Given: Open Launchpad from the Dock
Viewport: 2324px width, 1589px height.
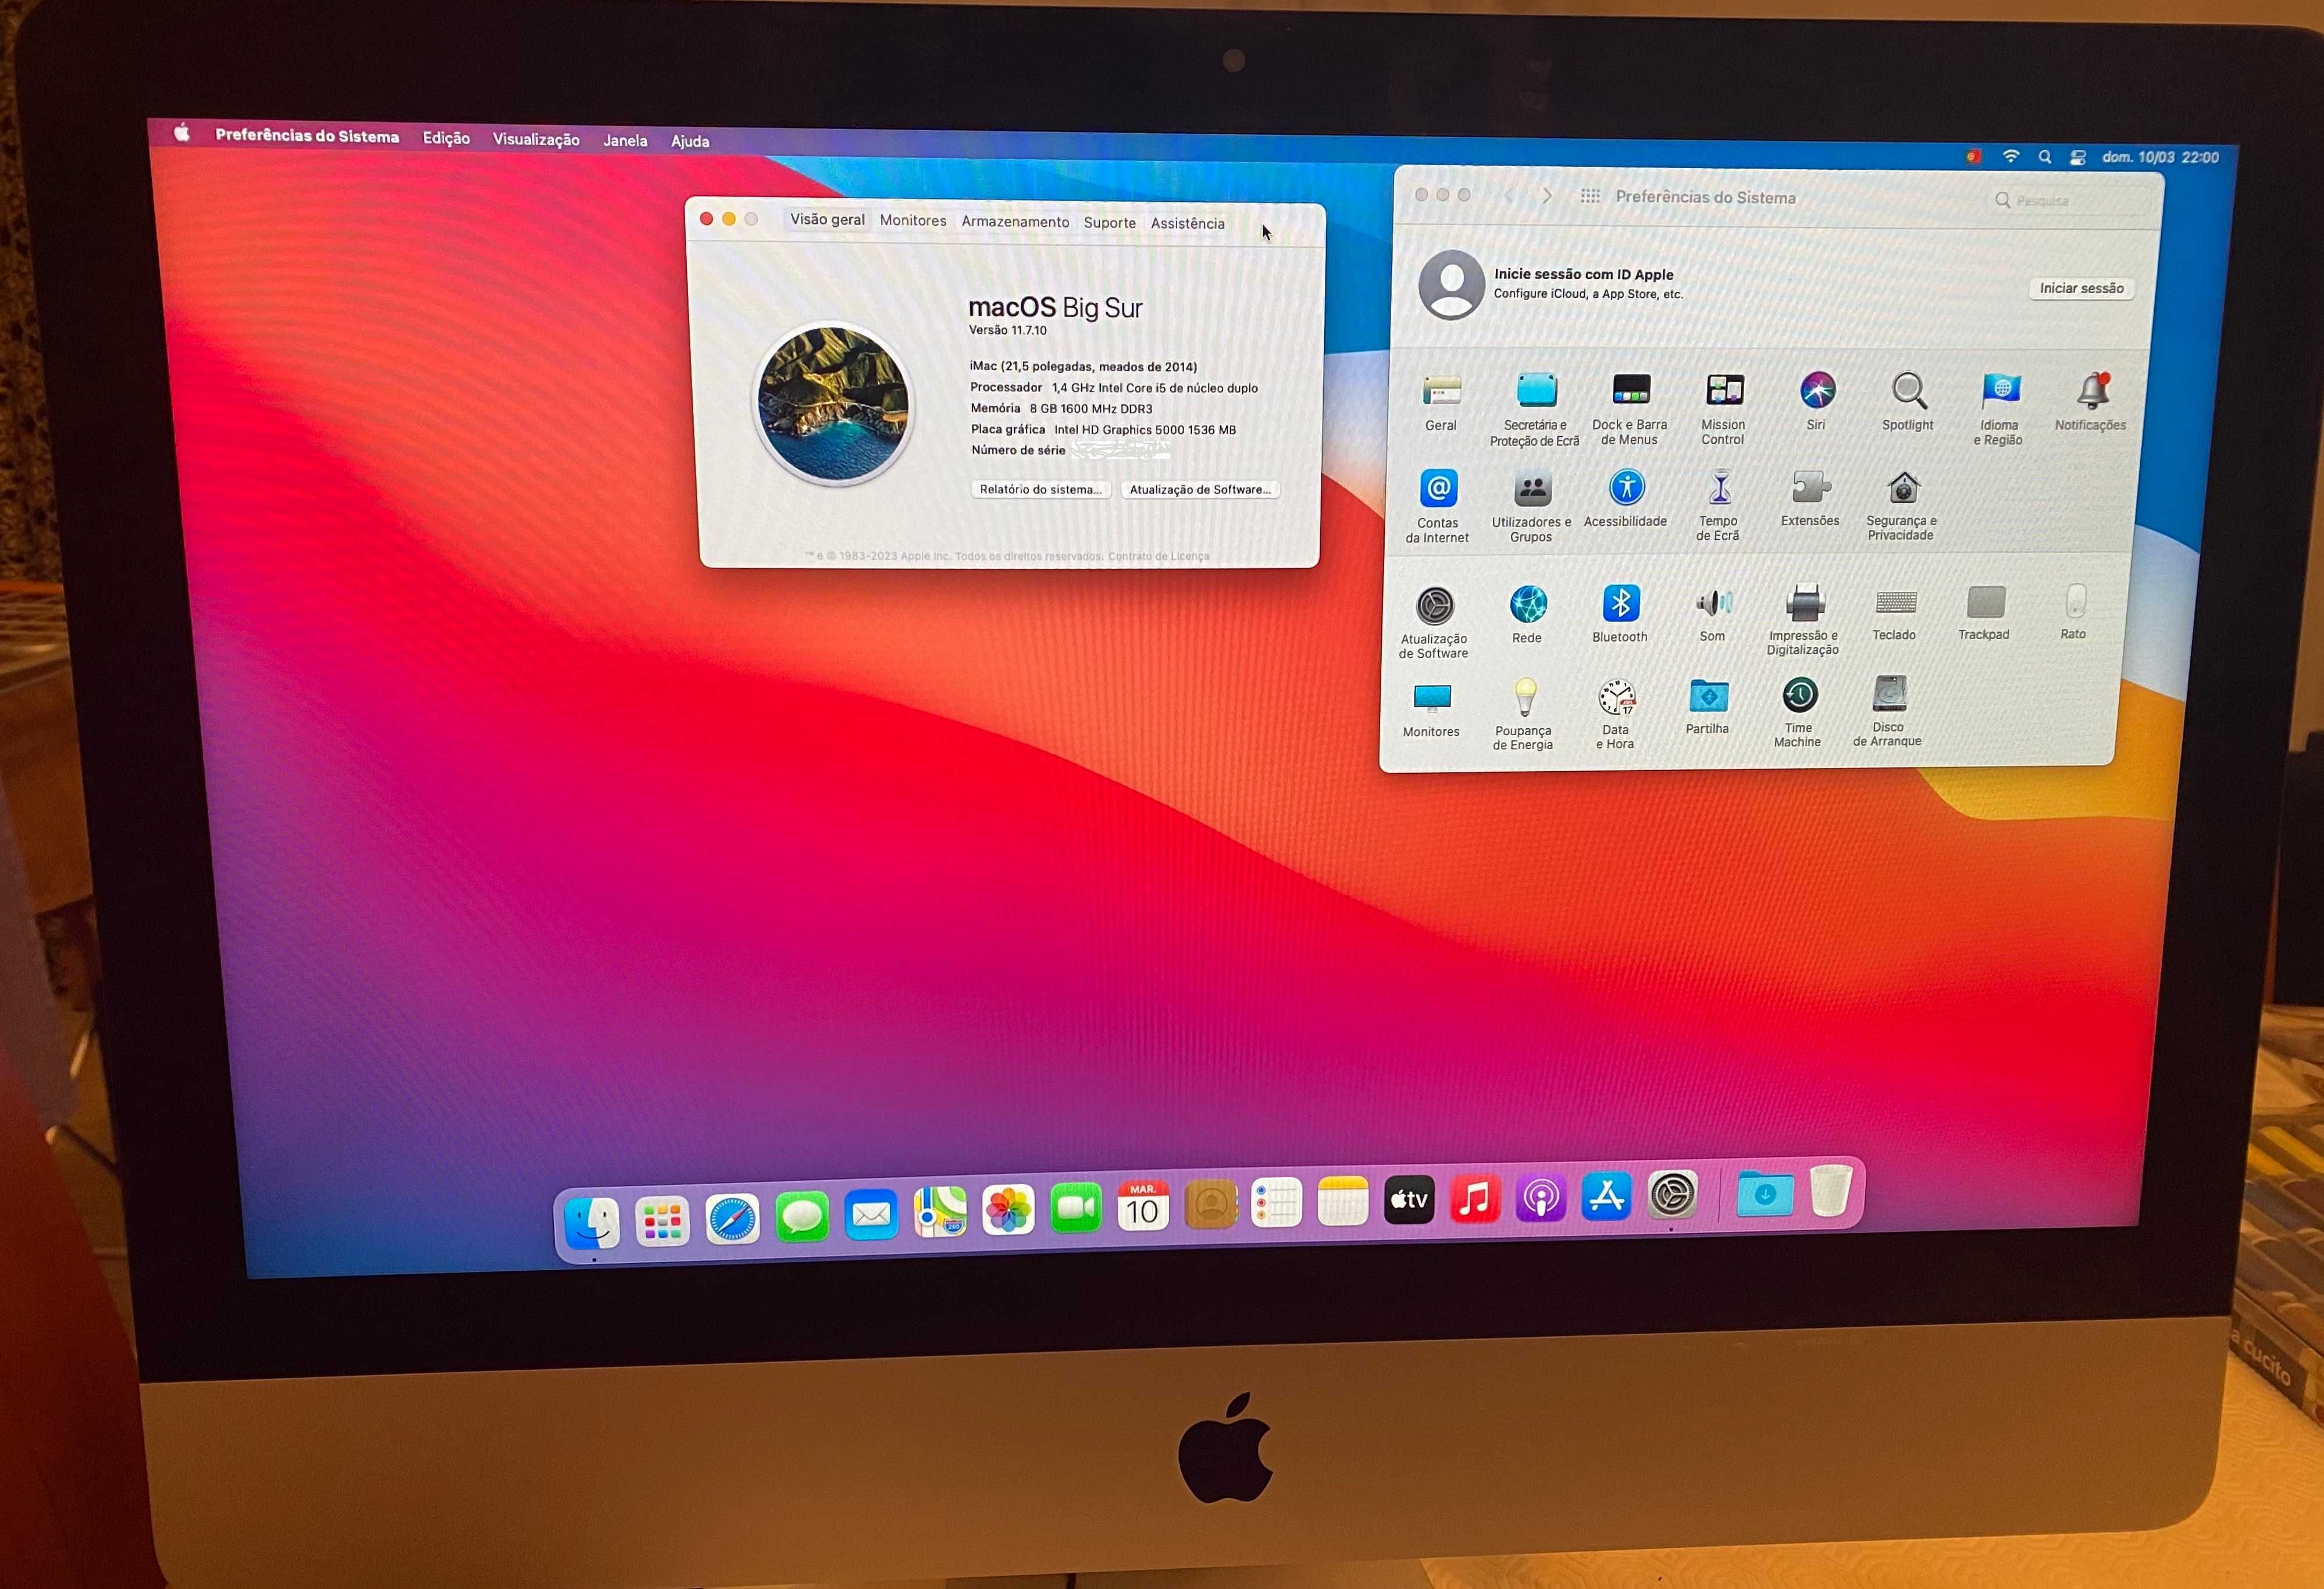Looking at the screenshot, I should 662,1221.
